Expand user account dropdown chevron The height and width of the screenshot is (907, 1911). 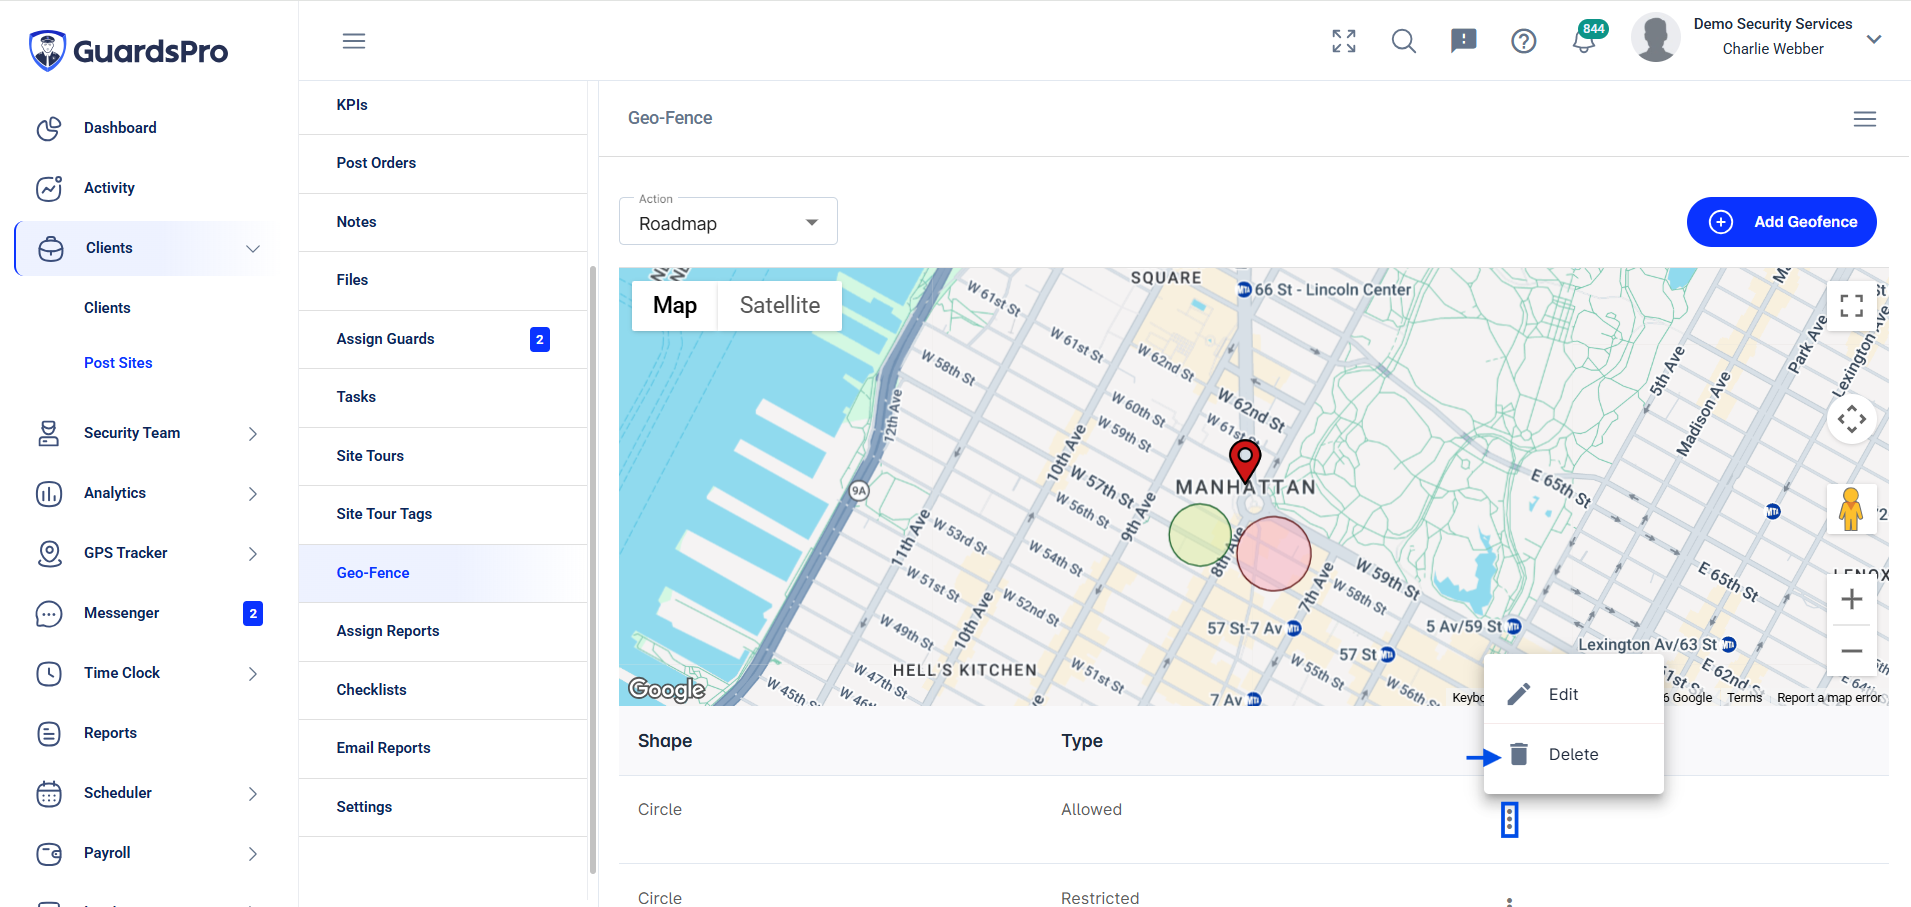click(1874, 39)
